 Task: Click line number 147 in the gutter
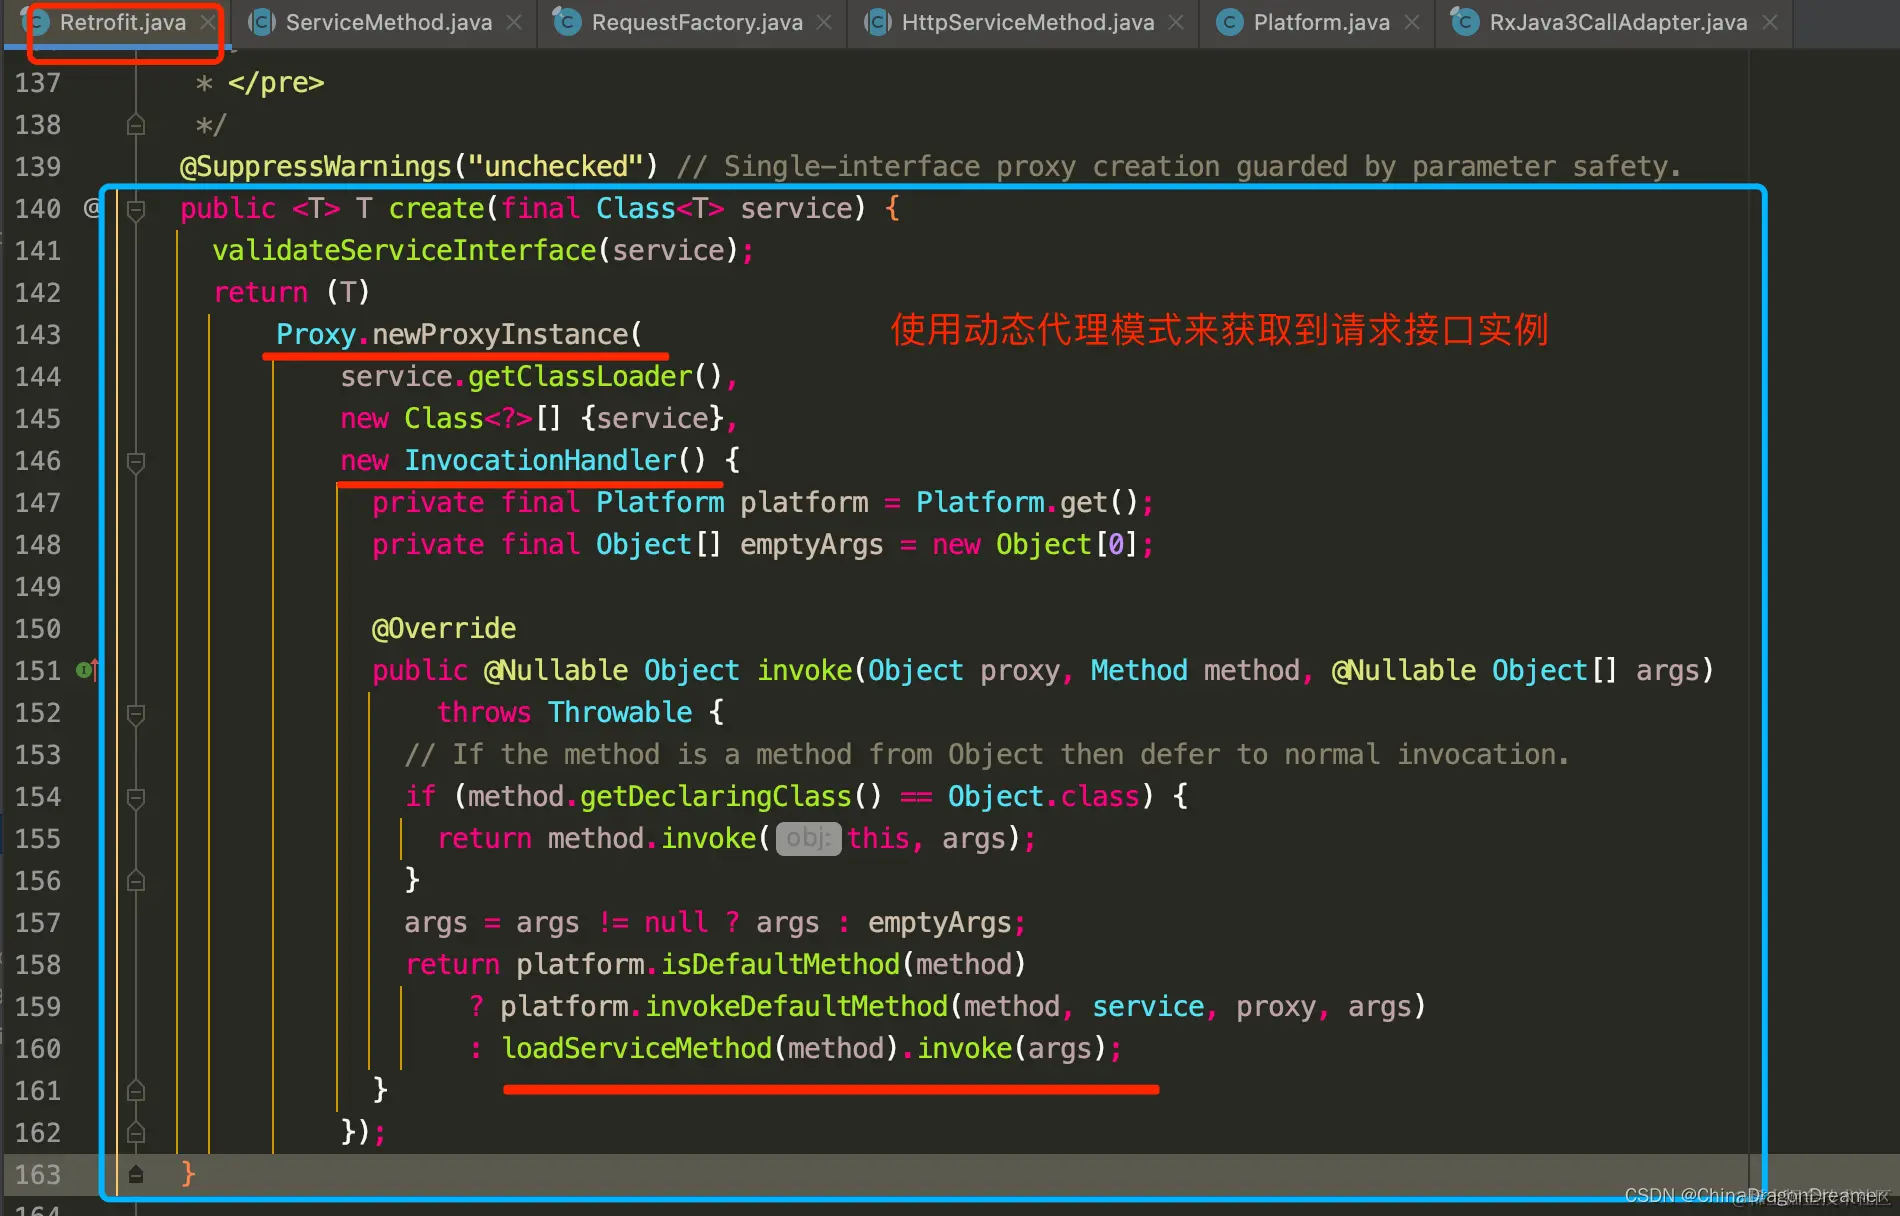point(38,503)
